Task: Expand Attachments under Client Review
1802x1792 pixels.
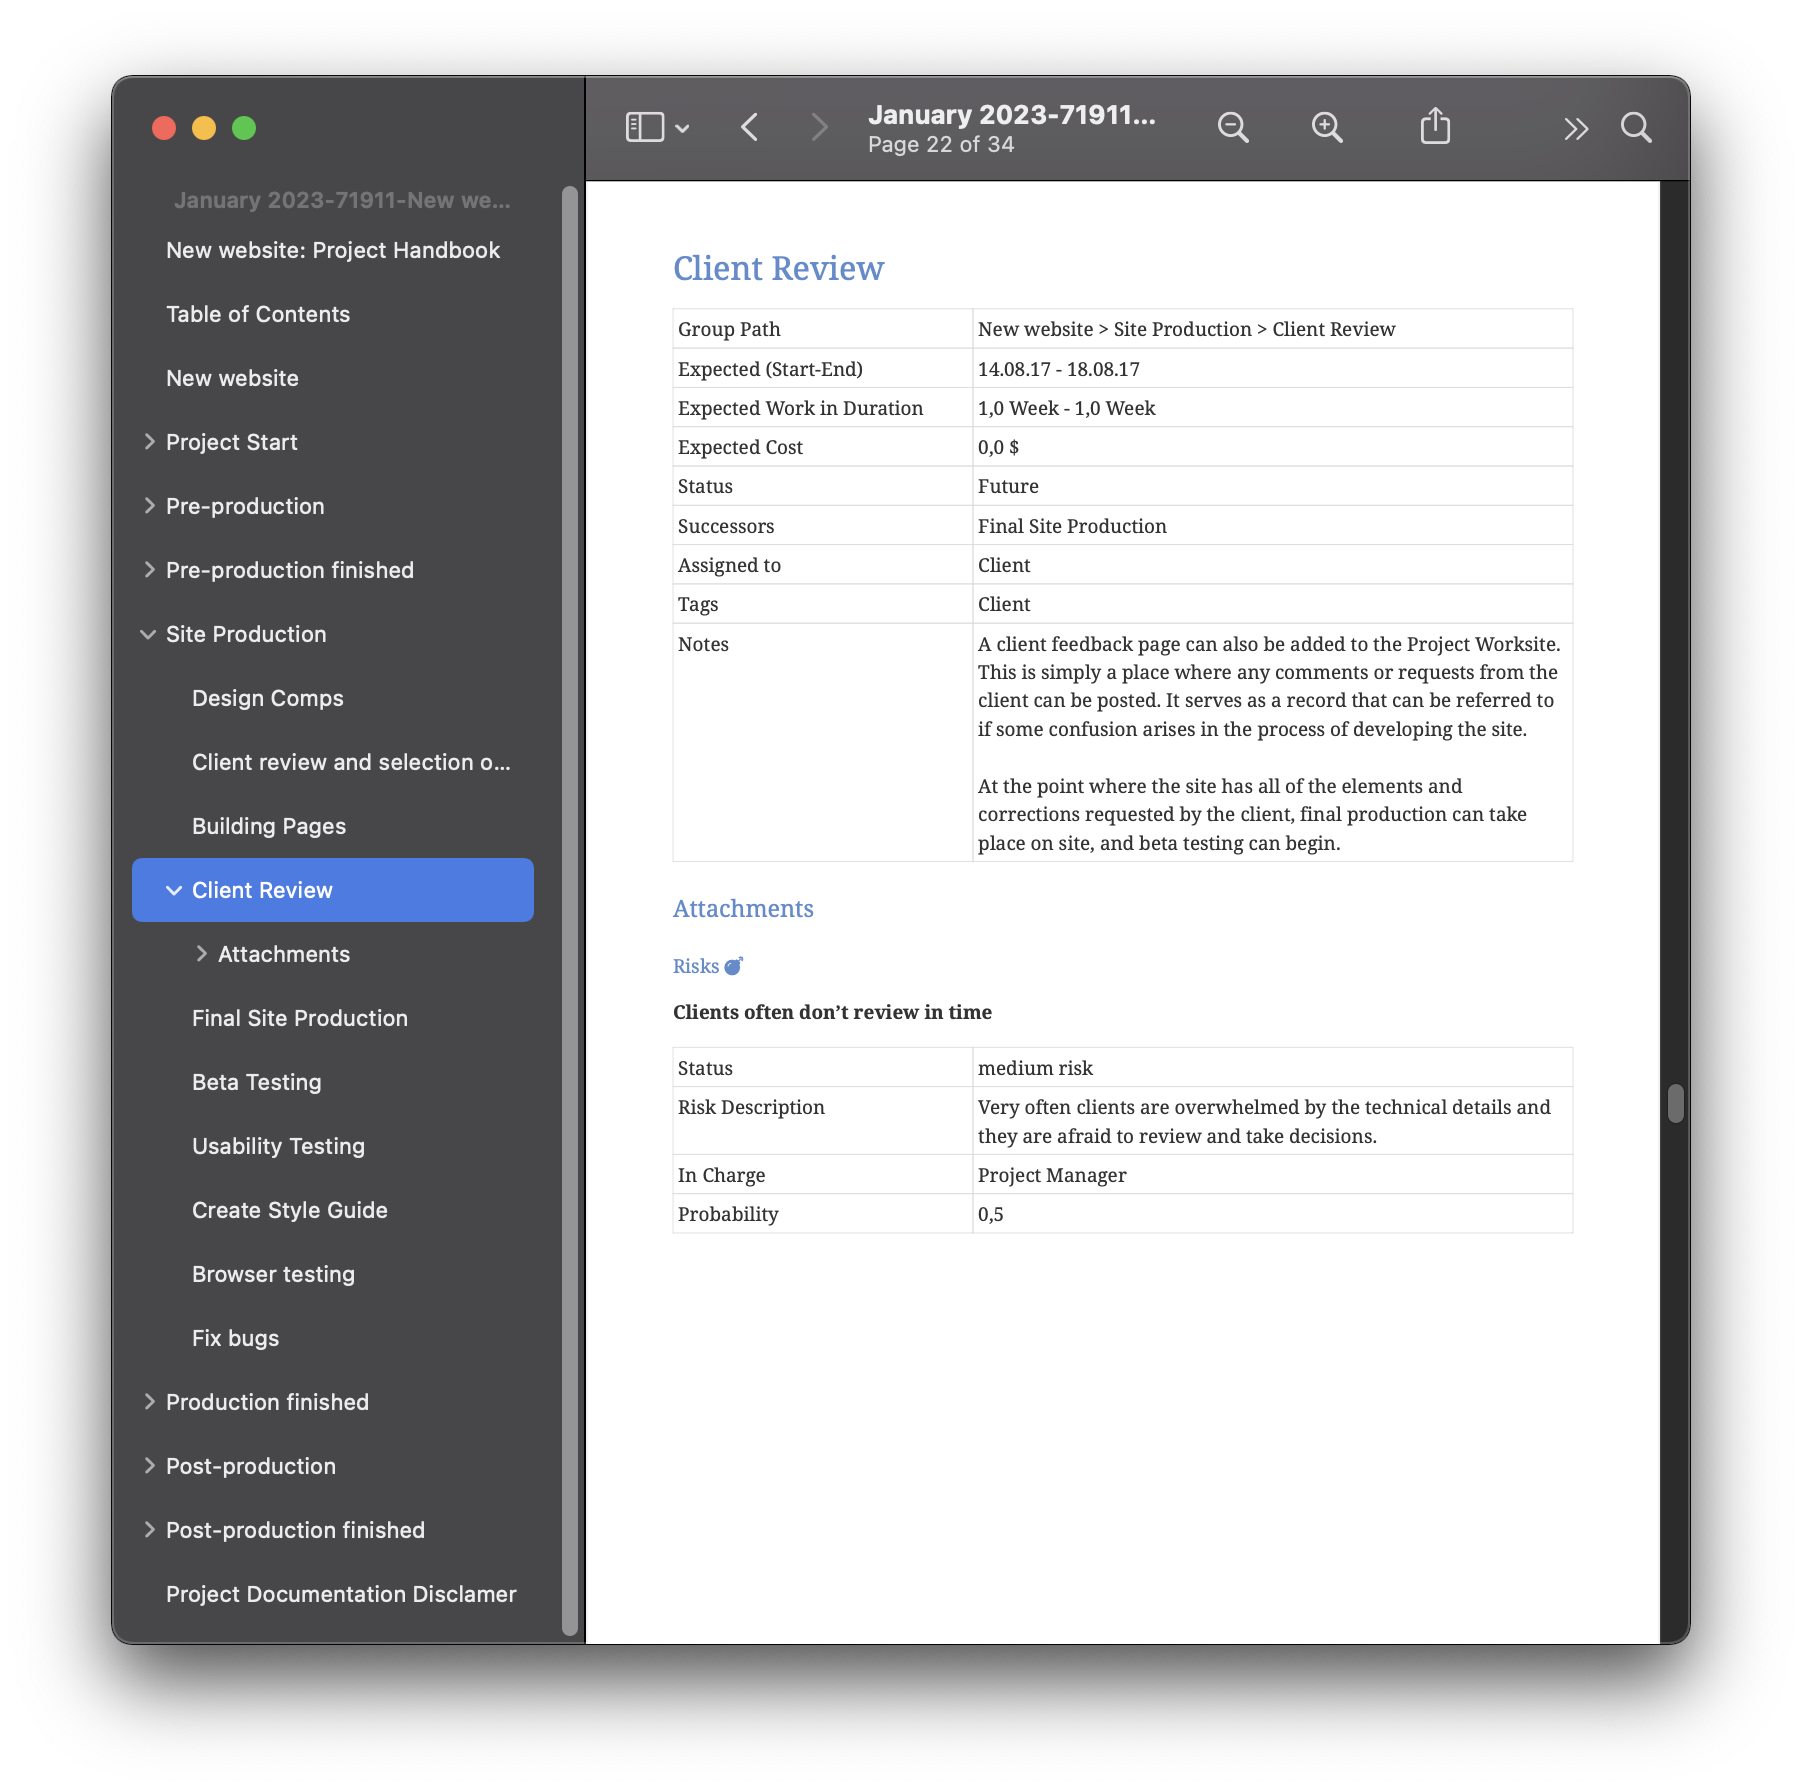Action: (x=203, y=953)
